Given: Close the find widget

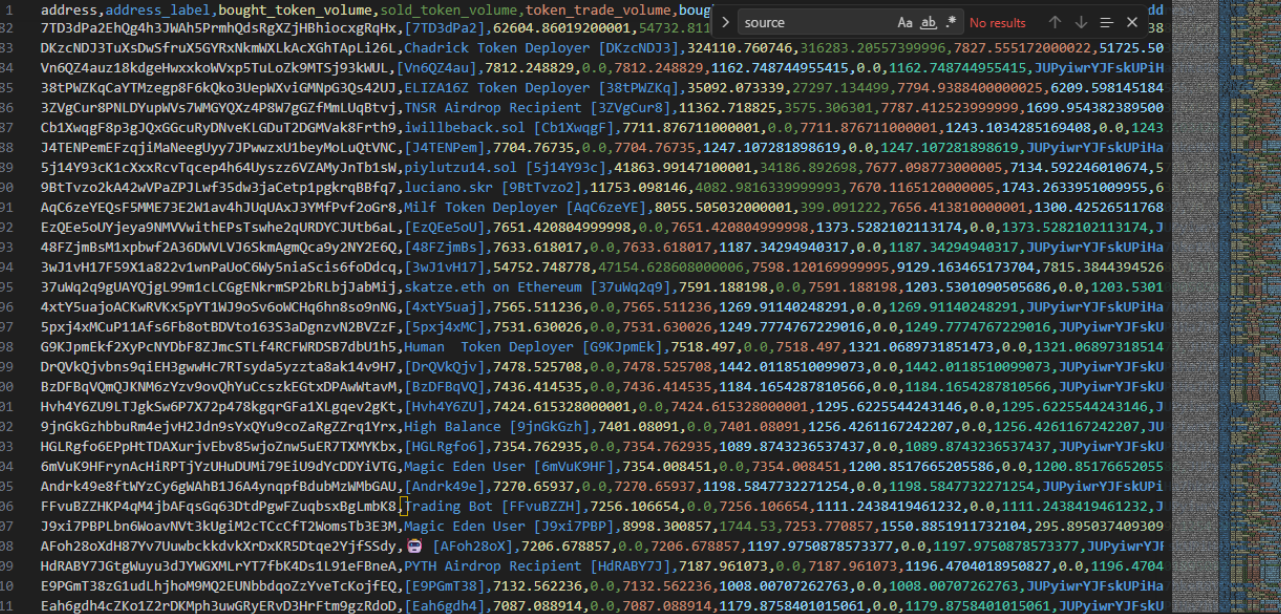Looking at the screenshot, I should [x=1132, y=22].
